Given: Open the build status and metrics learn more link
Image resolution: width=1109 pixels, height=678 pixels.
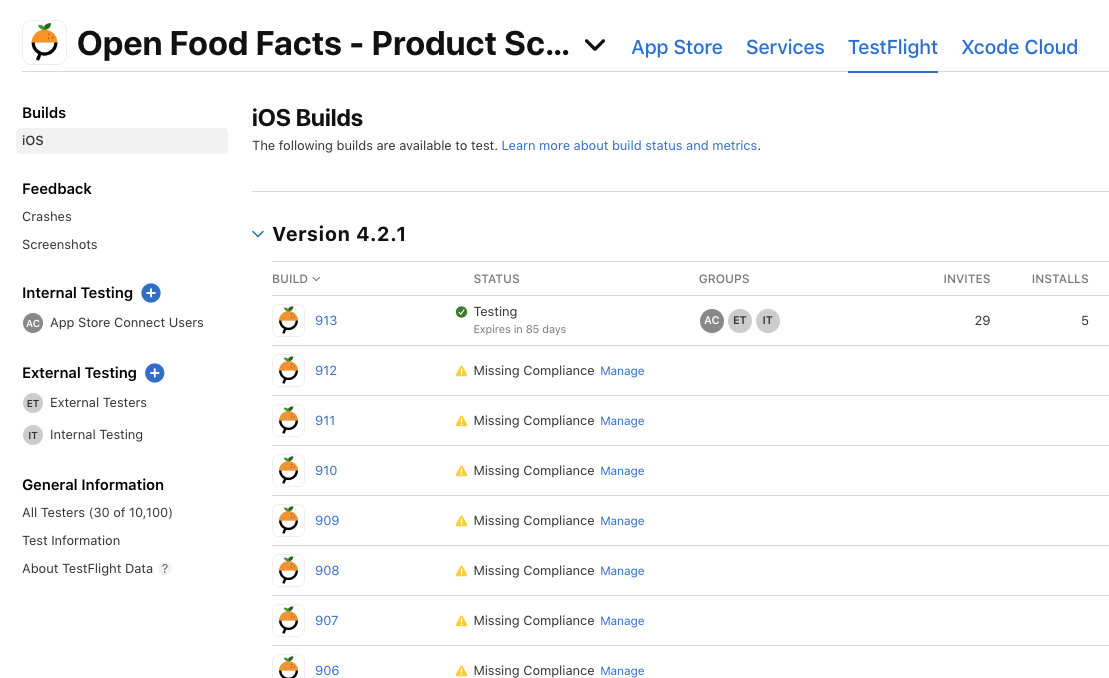Looking at the screenshot, I should pos(629,145).
